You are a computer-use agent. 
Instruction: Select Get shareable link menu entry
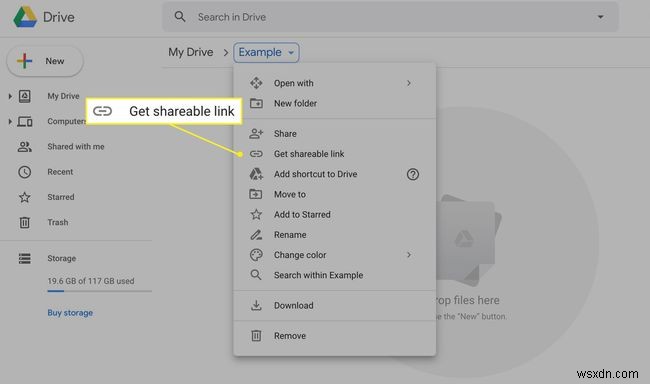point(335,154)
